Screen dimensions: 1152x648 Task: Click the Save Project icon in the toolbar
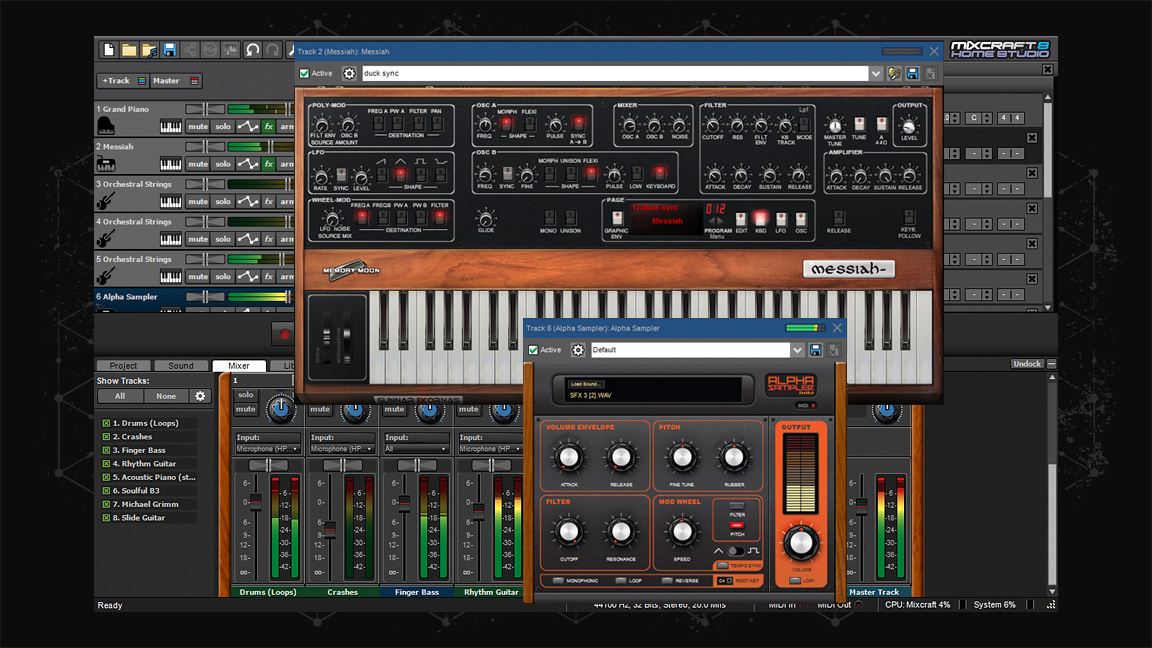tap(167, 49)
